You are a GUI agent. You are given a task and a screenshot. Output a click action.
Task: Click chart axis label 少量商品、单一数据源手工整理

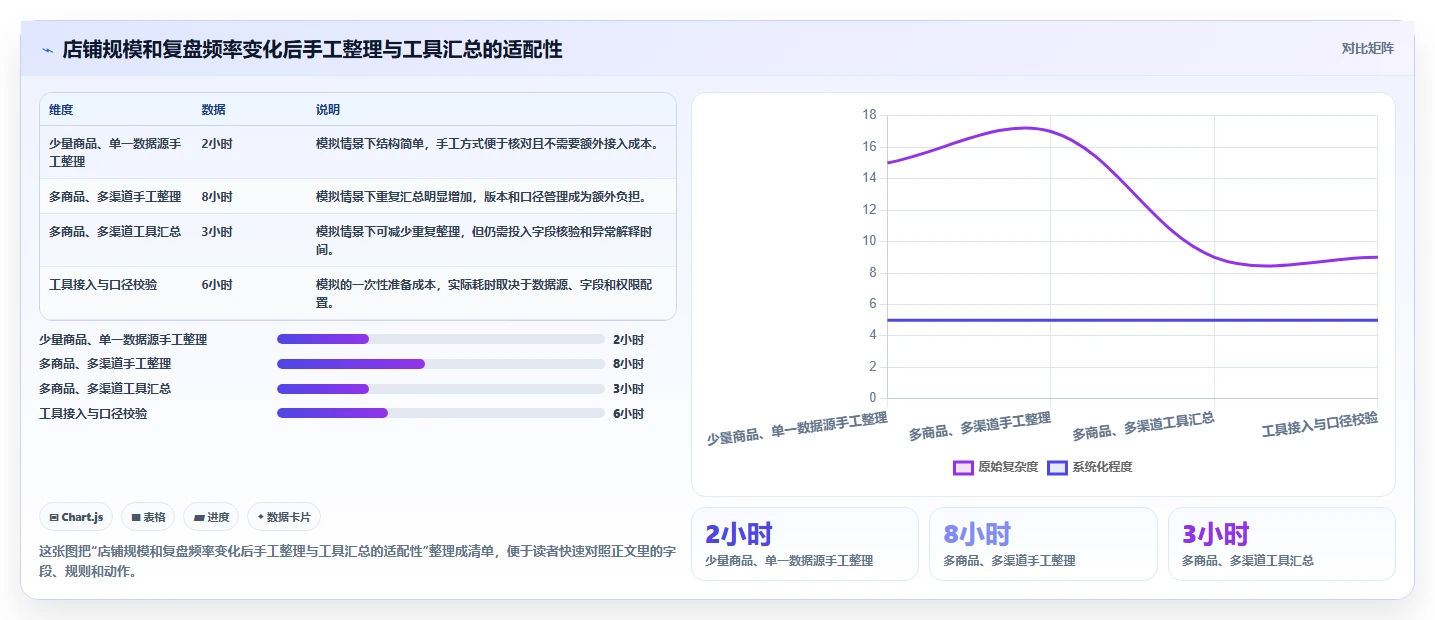[x=797, y=429]
